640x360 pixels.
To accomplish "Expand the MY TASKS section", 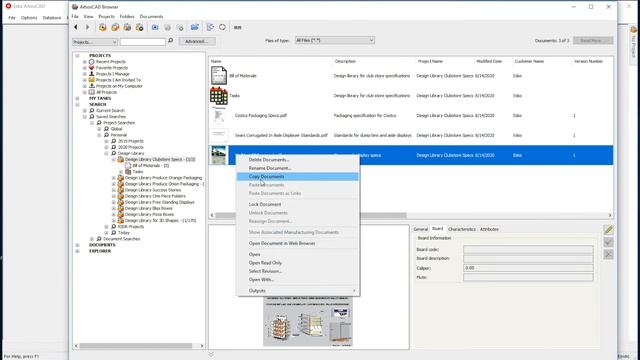I will coord(77,98).
